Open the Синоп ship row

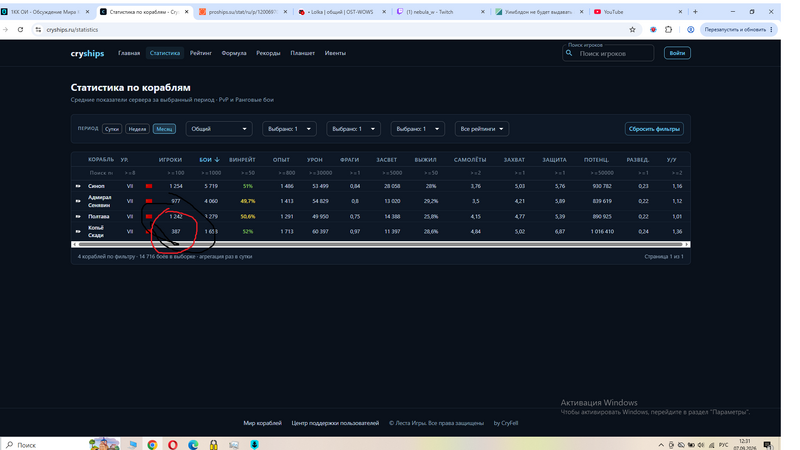380,186
